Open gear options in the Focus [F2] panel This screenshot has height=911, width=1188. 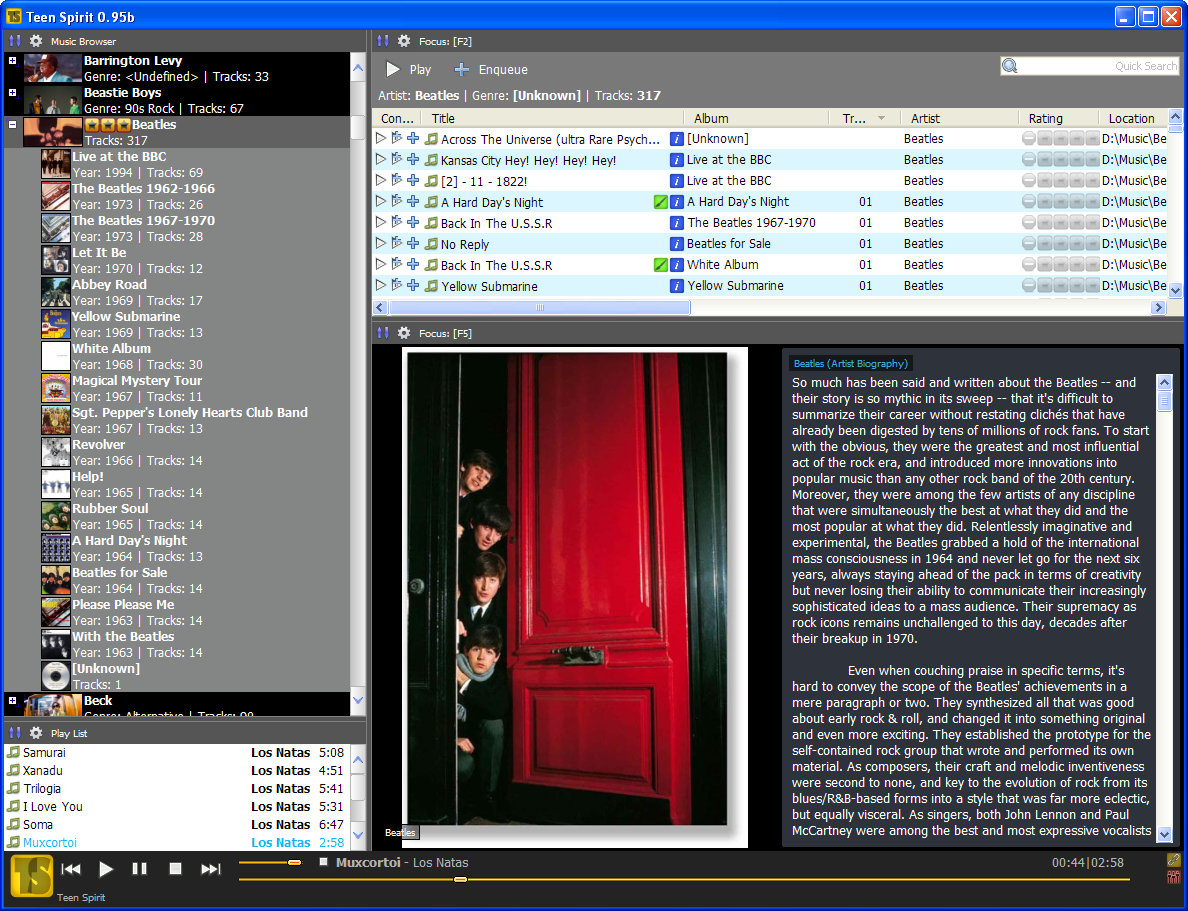pyautogui.click(x=404, y=41)
